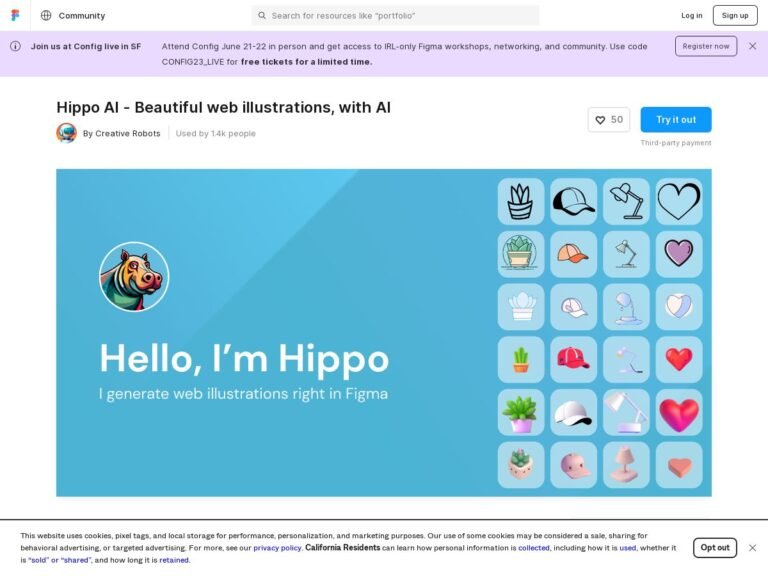Dismiss the Config announcement banner
This screenshot has width=768, height=576.
(752, 46)
